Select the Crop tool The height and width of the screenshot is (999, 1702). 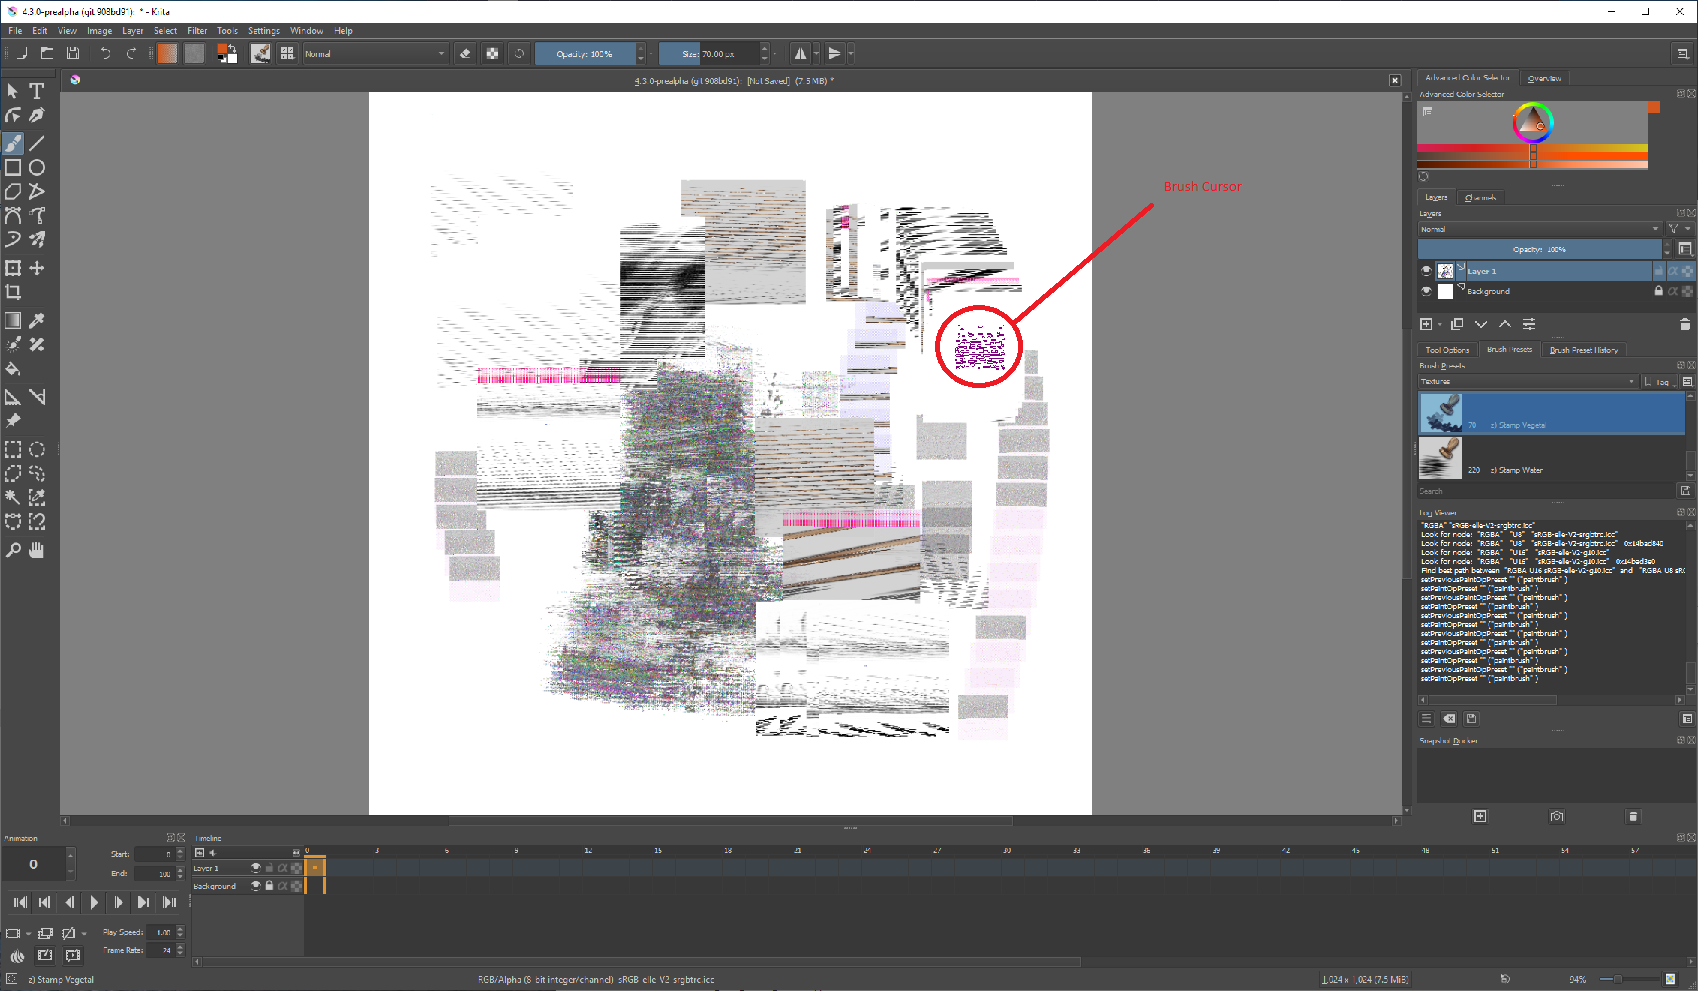(13, 293)
